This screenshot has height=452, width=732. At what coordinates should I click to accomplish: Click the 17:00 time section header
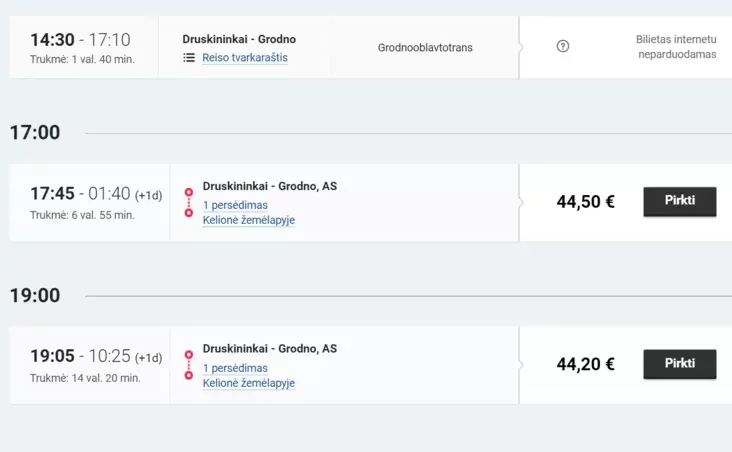(35, 133)
